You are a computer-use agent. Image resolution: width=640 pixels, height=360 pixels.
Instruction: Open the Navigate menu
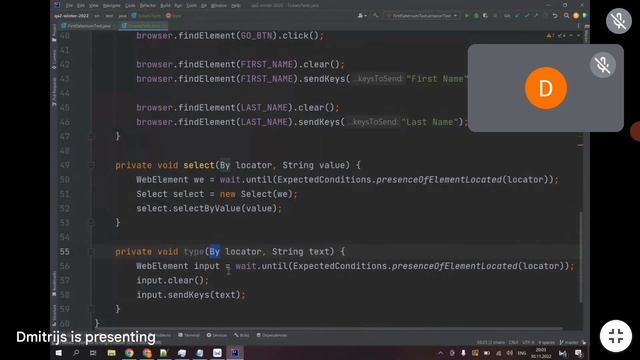click(x=111, y=6)
